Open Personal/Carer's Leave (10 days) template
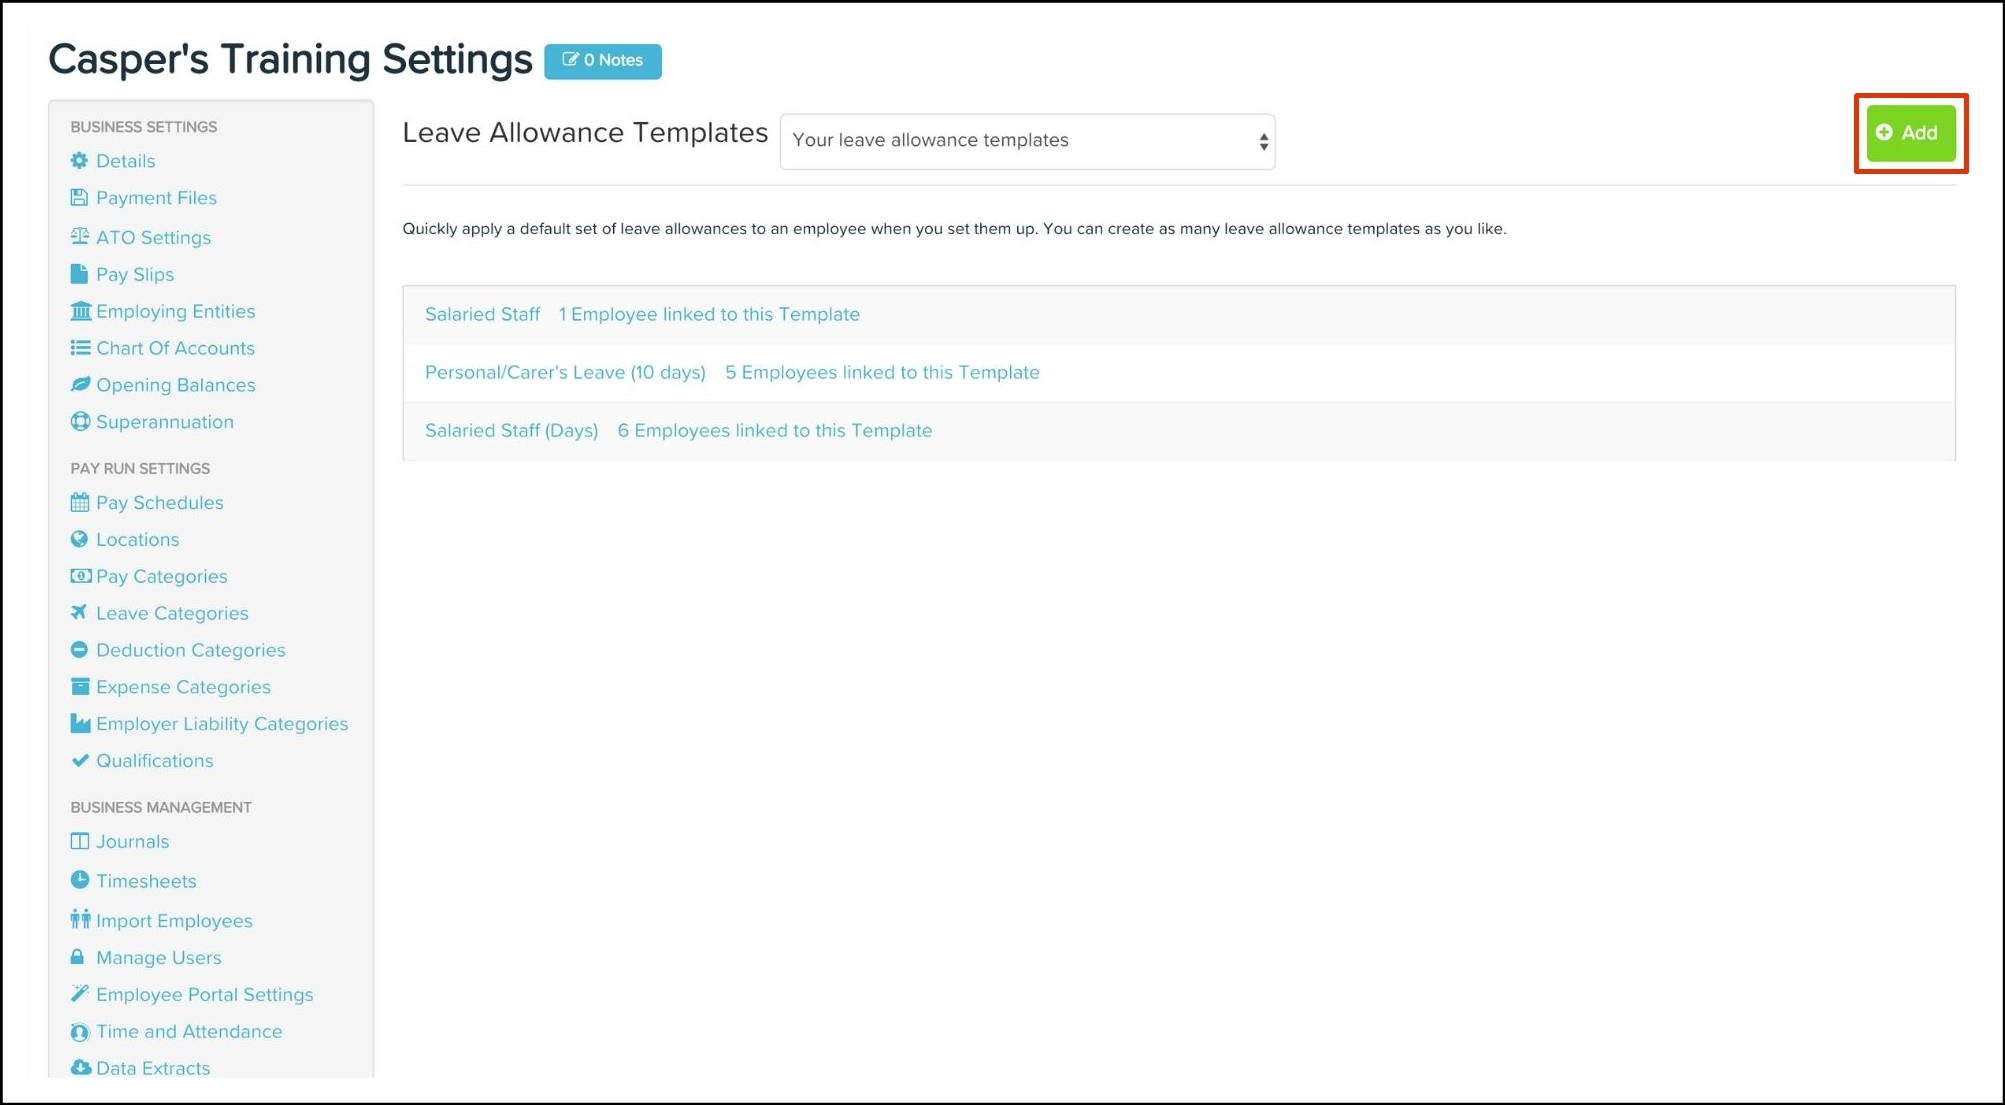 pos(565,372)
